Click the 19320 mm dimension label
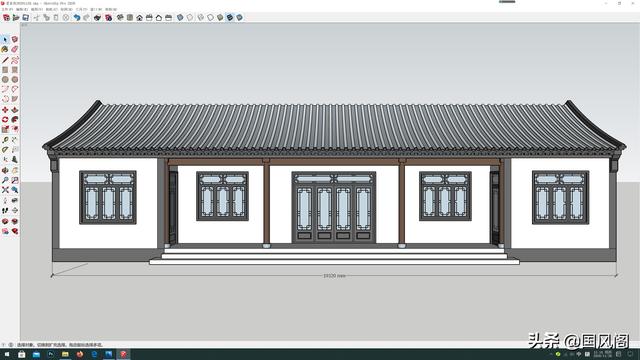Viewport: 640px width, 360px height. coord(334,276)
